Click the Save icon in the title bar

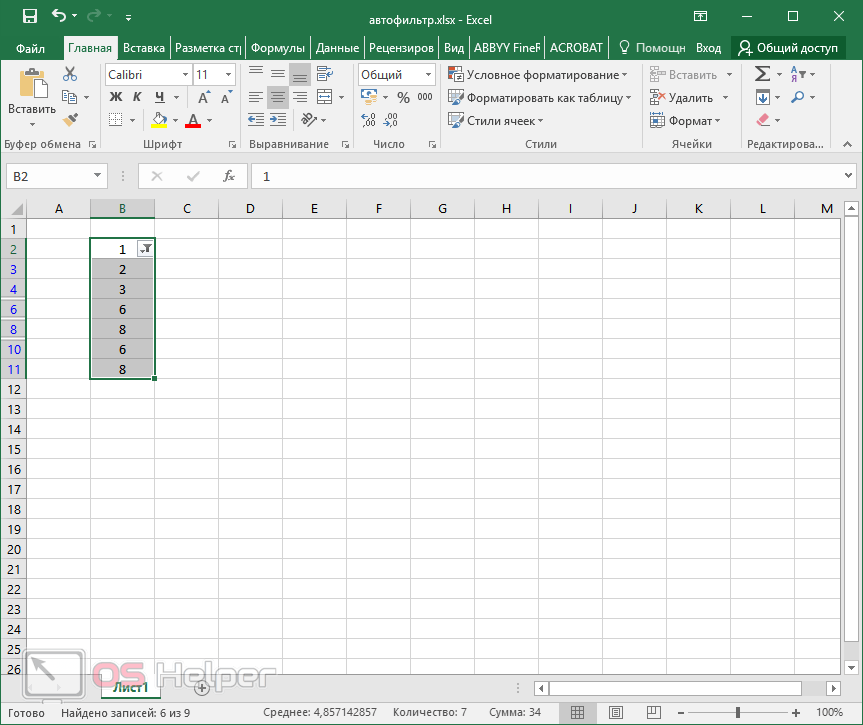pos(29,16)
